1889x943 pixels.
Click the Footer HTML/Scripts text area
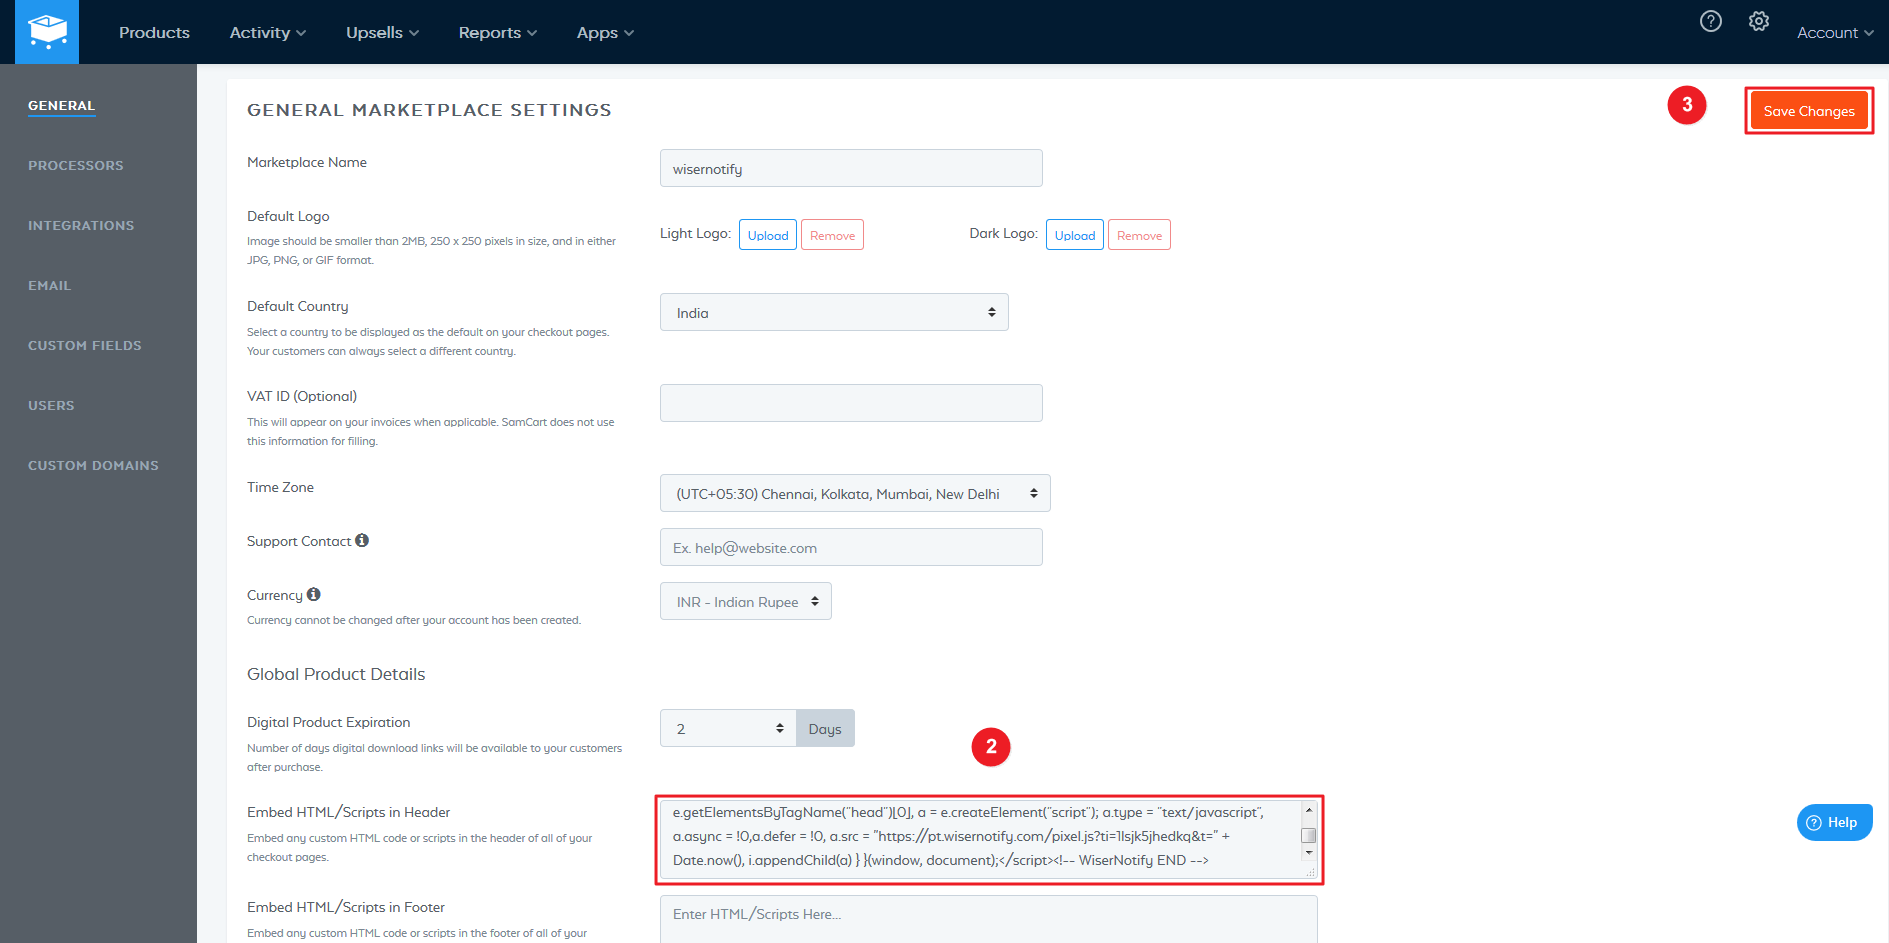pos(987,918)
